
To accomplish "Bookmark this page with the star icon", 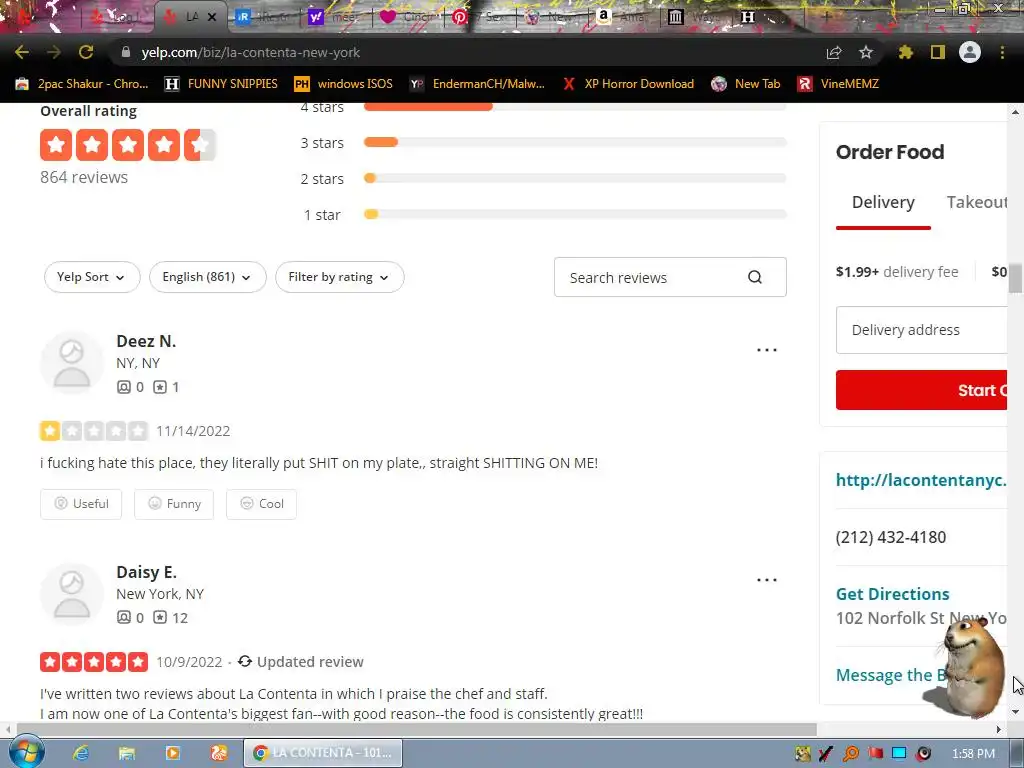I will tap(866, 52).
